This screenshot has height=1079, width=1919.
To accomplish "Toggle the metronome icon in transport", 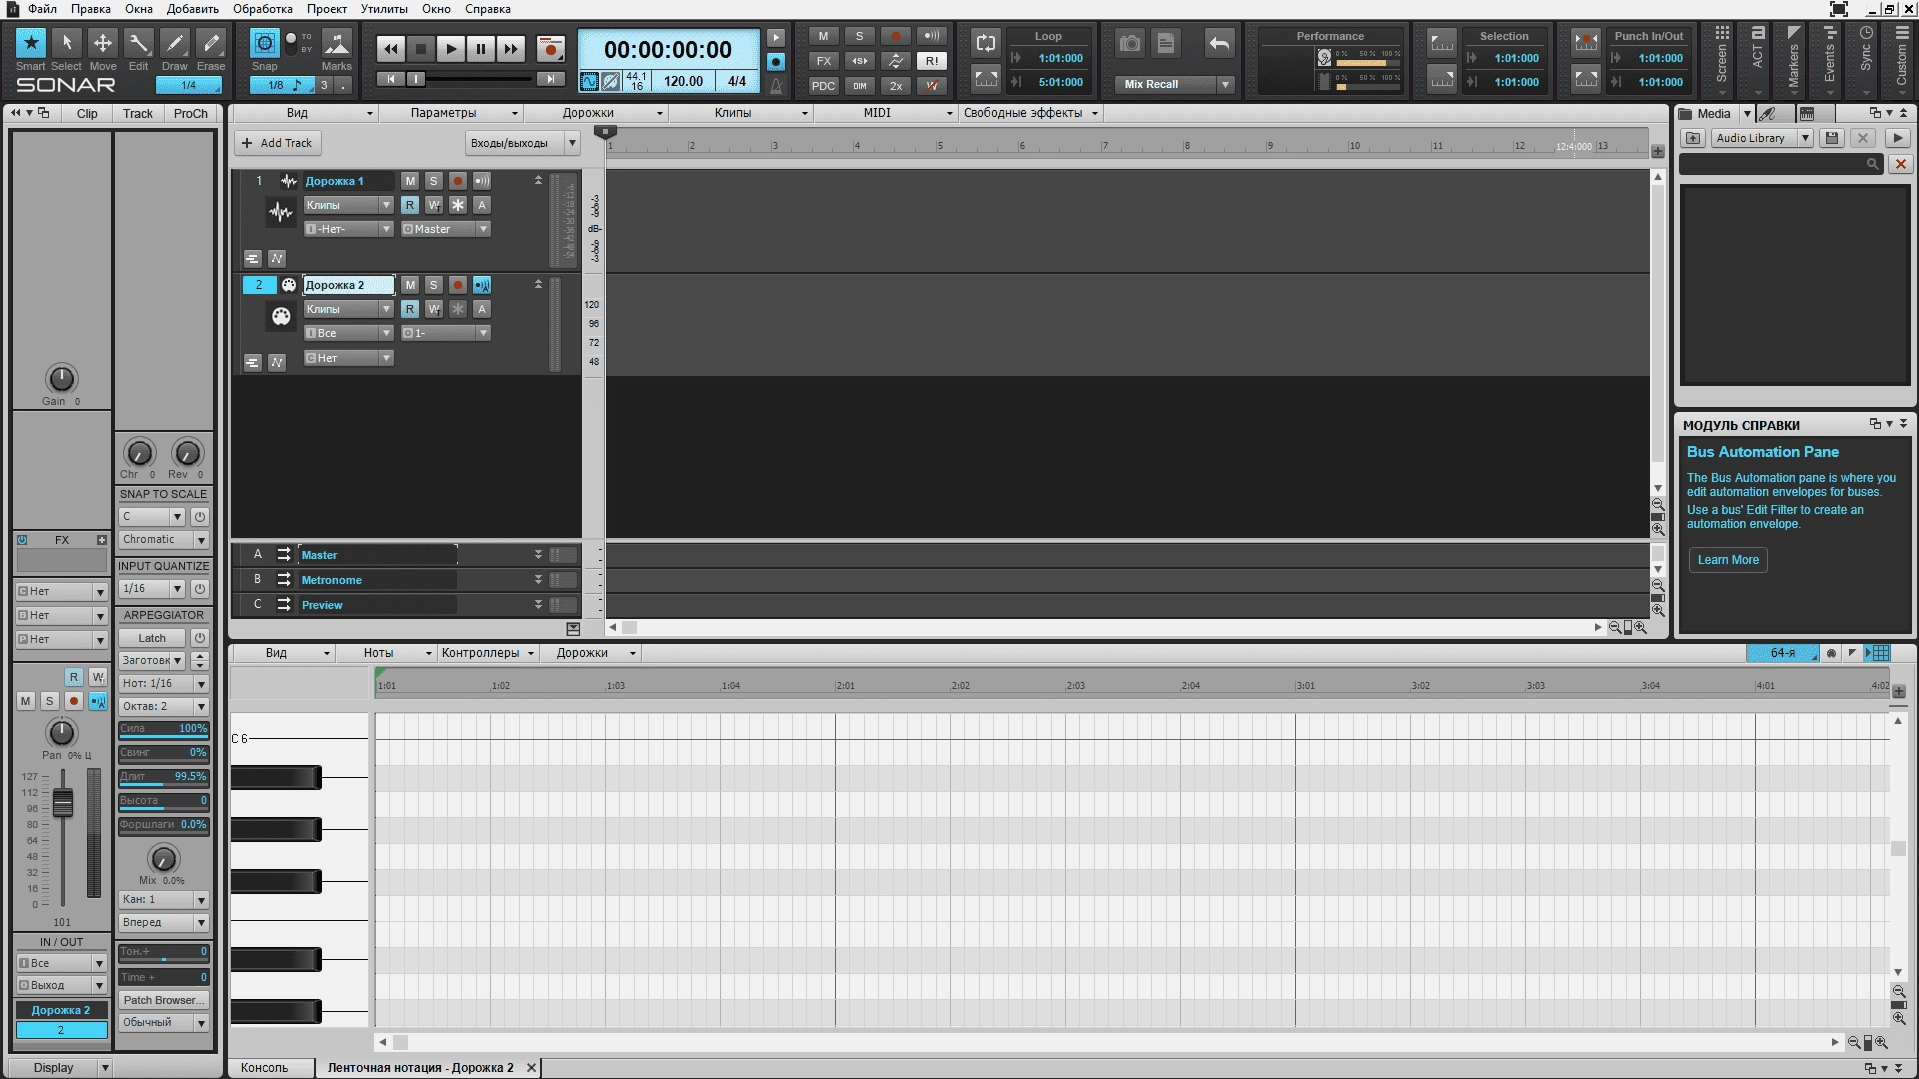I will (x=776, y=87).
